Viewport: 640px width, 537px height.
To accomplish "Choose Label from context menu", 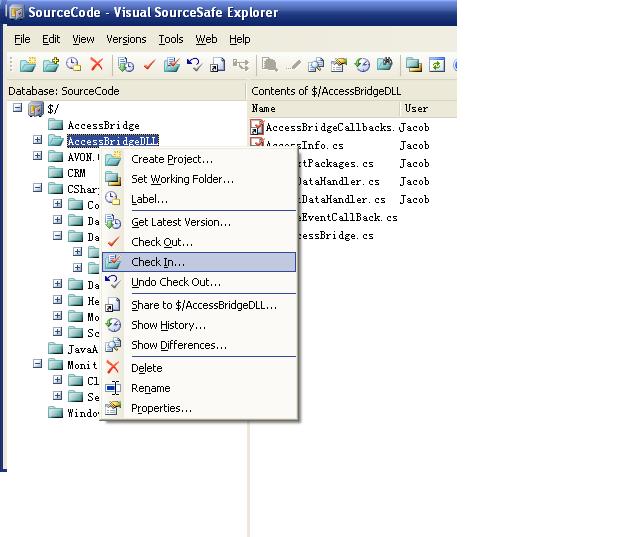I will (199, 199).
